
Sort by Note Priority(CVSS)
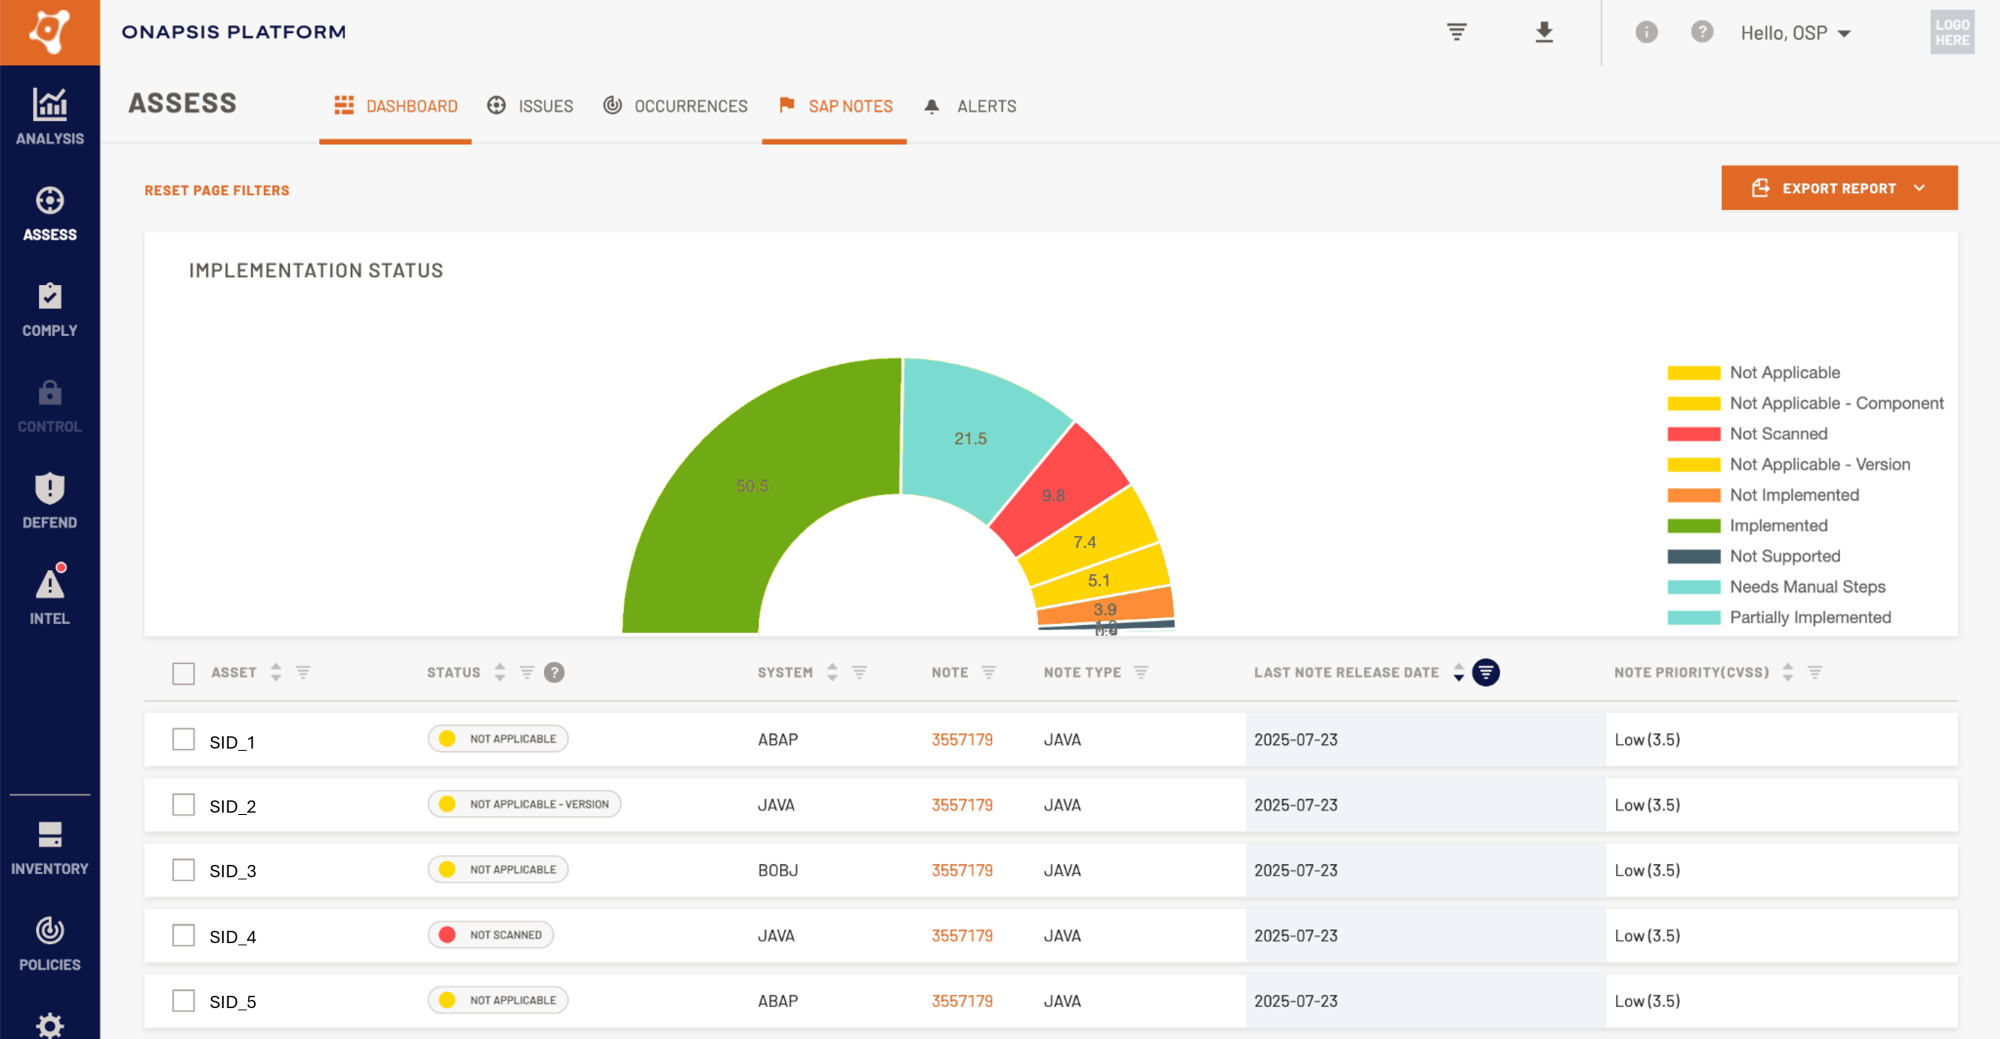coord(1788,673)
